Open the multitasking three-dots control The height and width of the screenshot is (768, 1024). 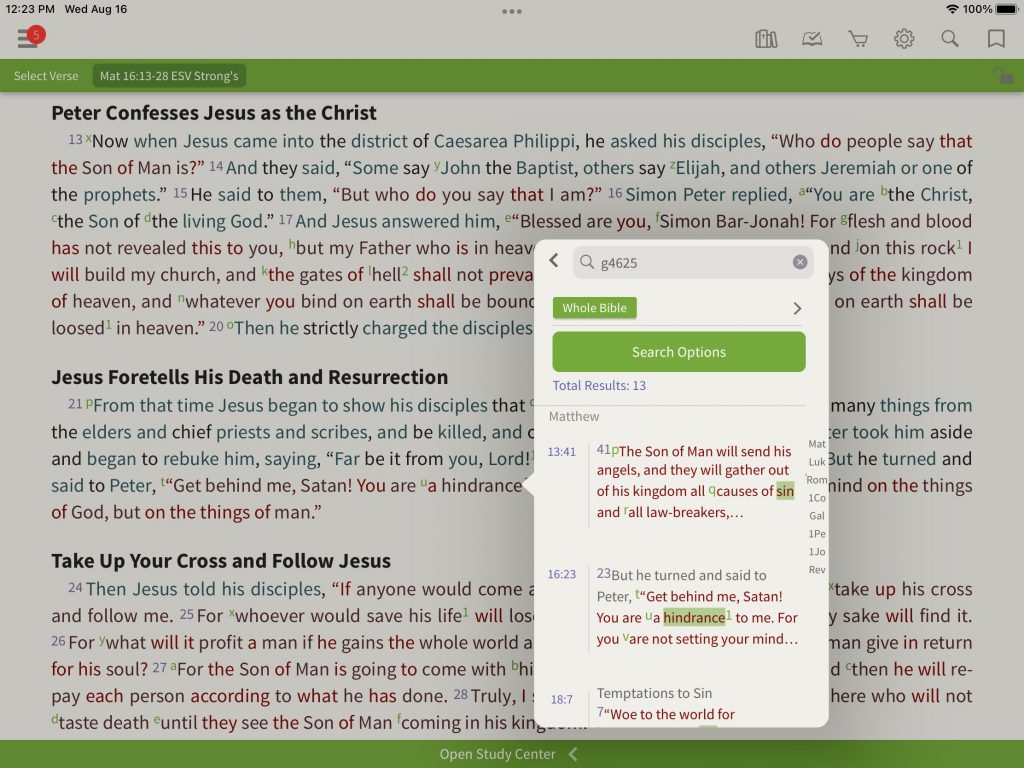(x=512, y=11)
